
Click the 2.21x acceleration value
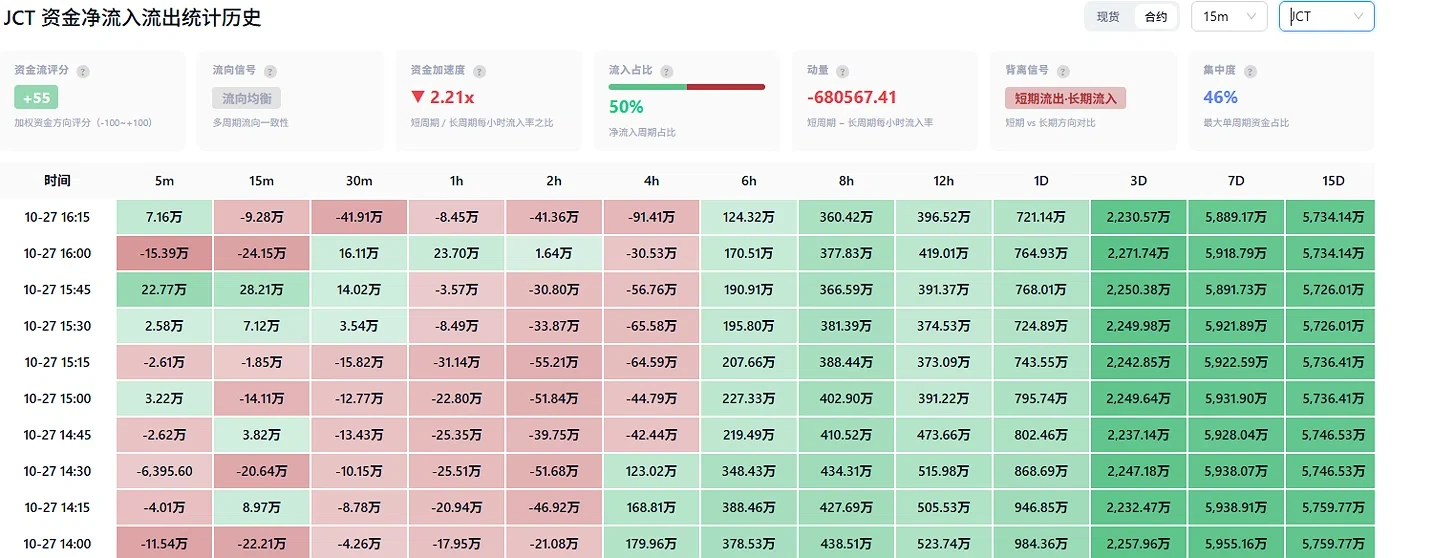(443, 97)
